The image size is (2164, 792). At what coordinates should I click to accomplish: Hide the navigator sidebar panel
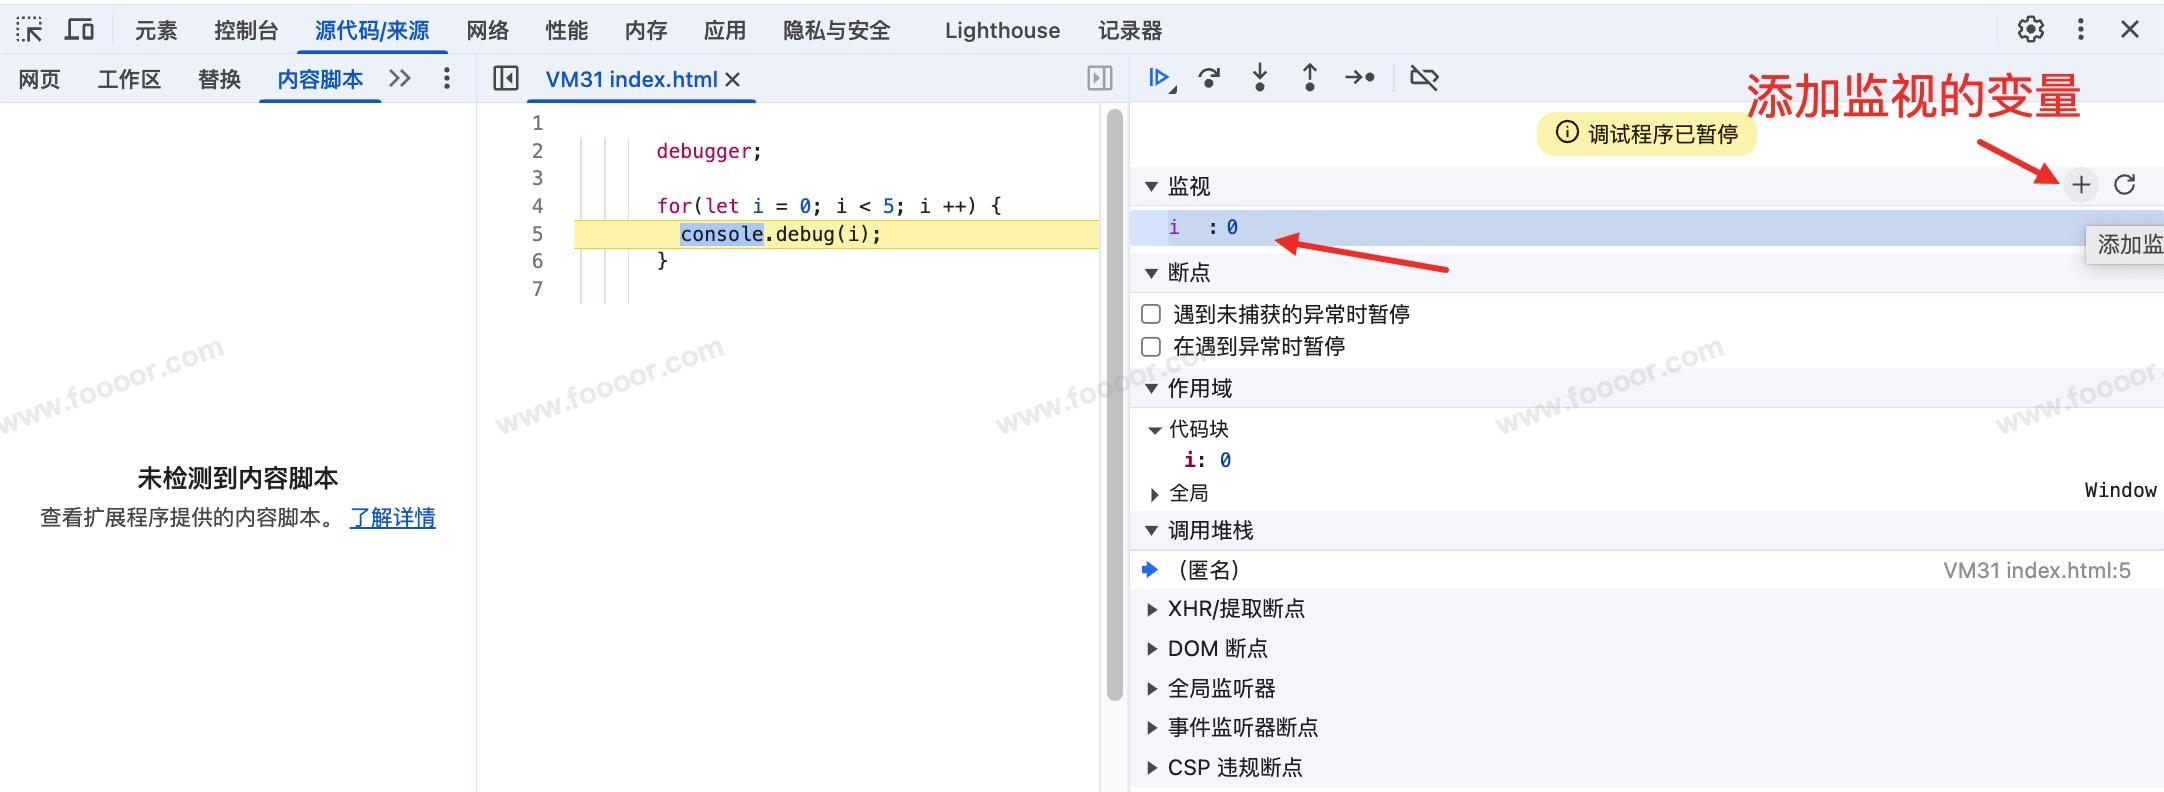point(506,78)
